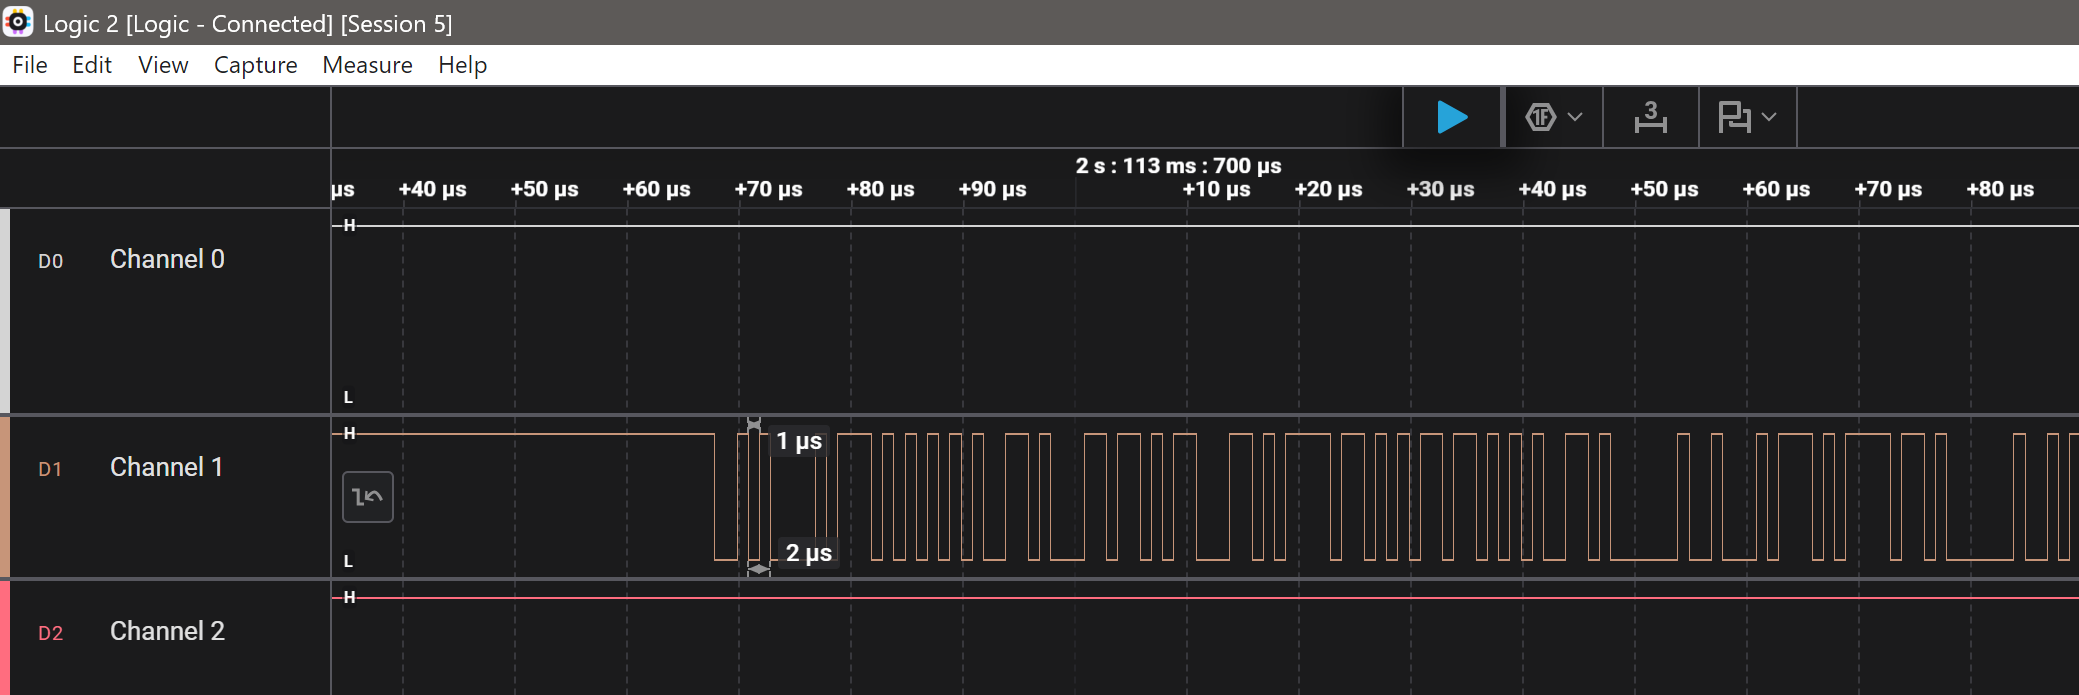The image size is (2079, 695).
Task: Click the 2 s : 113 ms : 700 µs timestamp
Action: point(1178,166)
